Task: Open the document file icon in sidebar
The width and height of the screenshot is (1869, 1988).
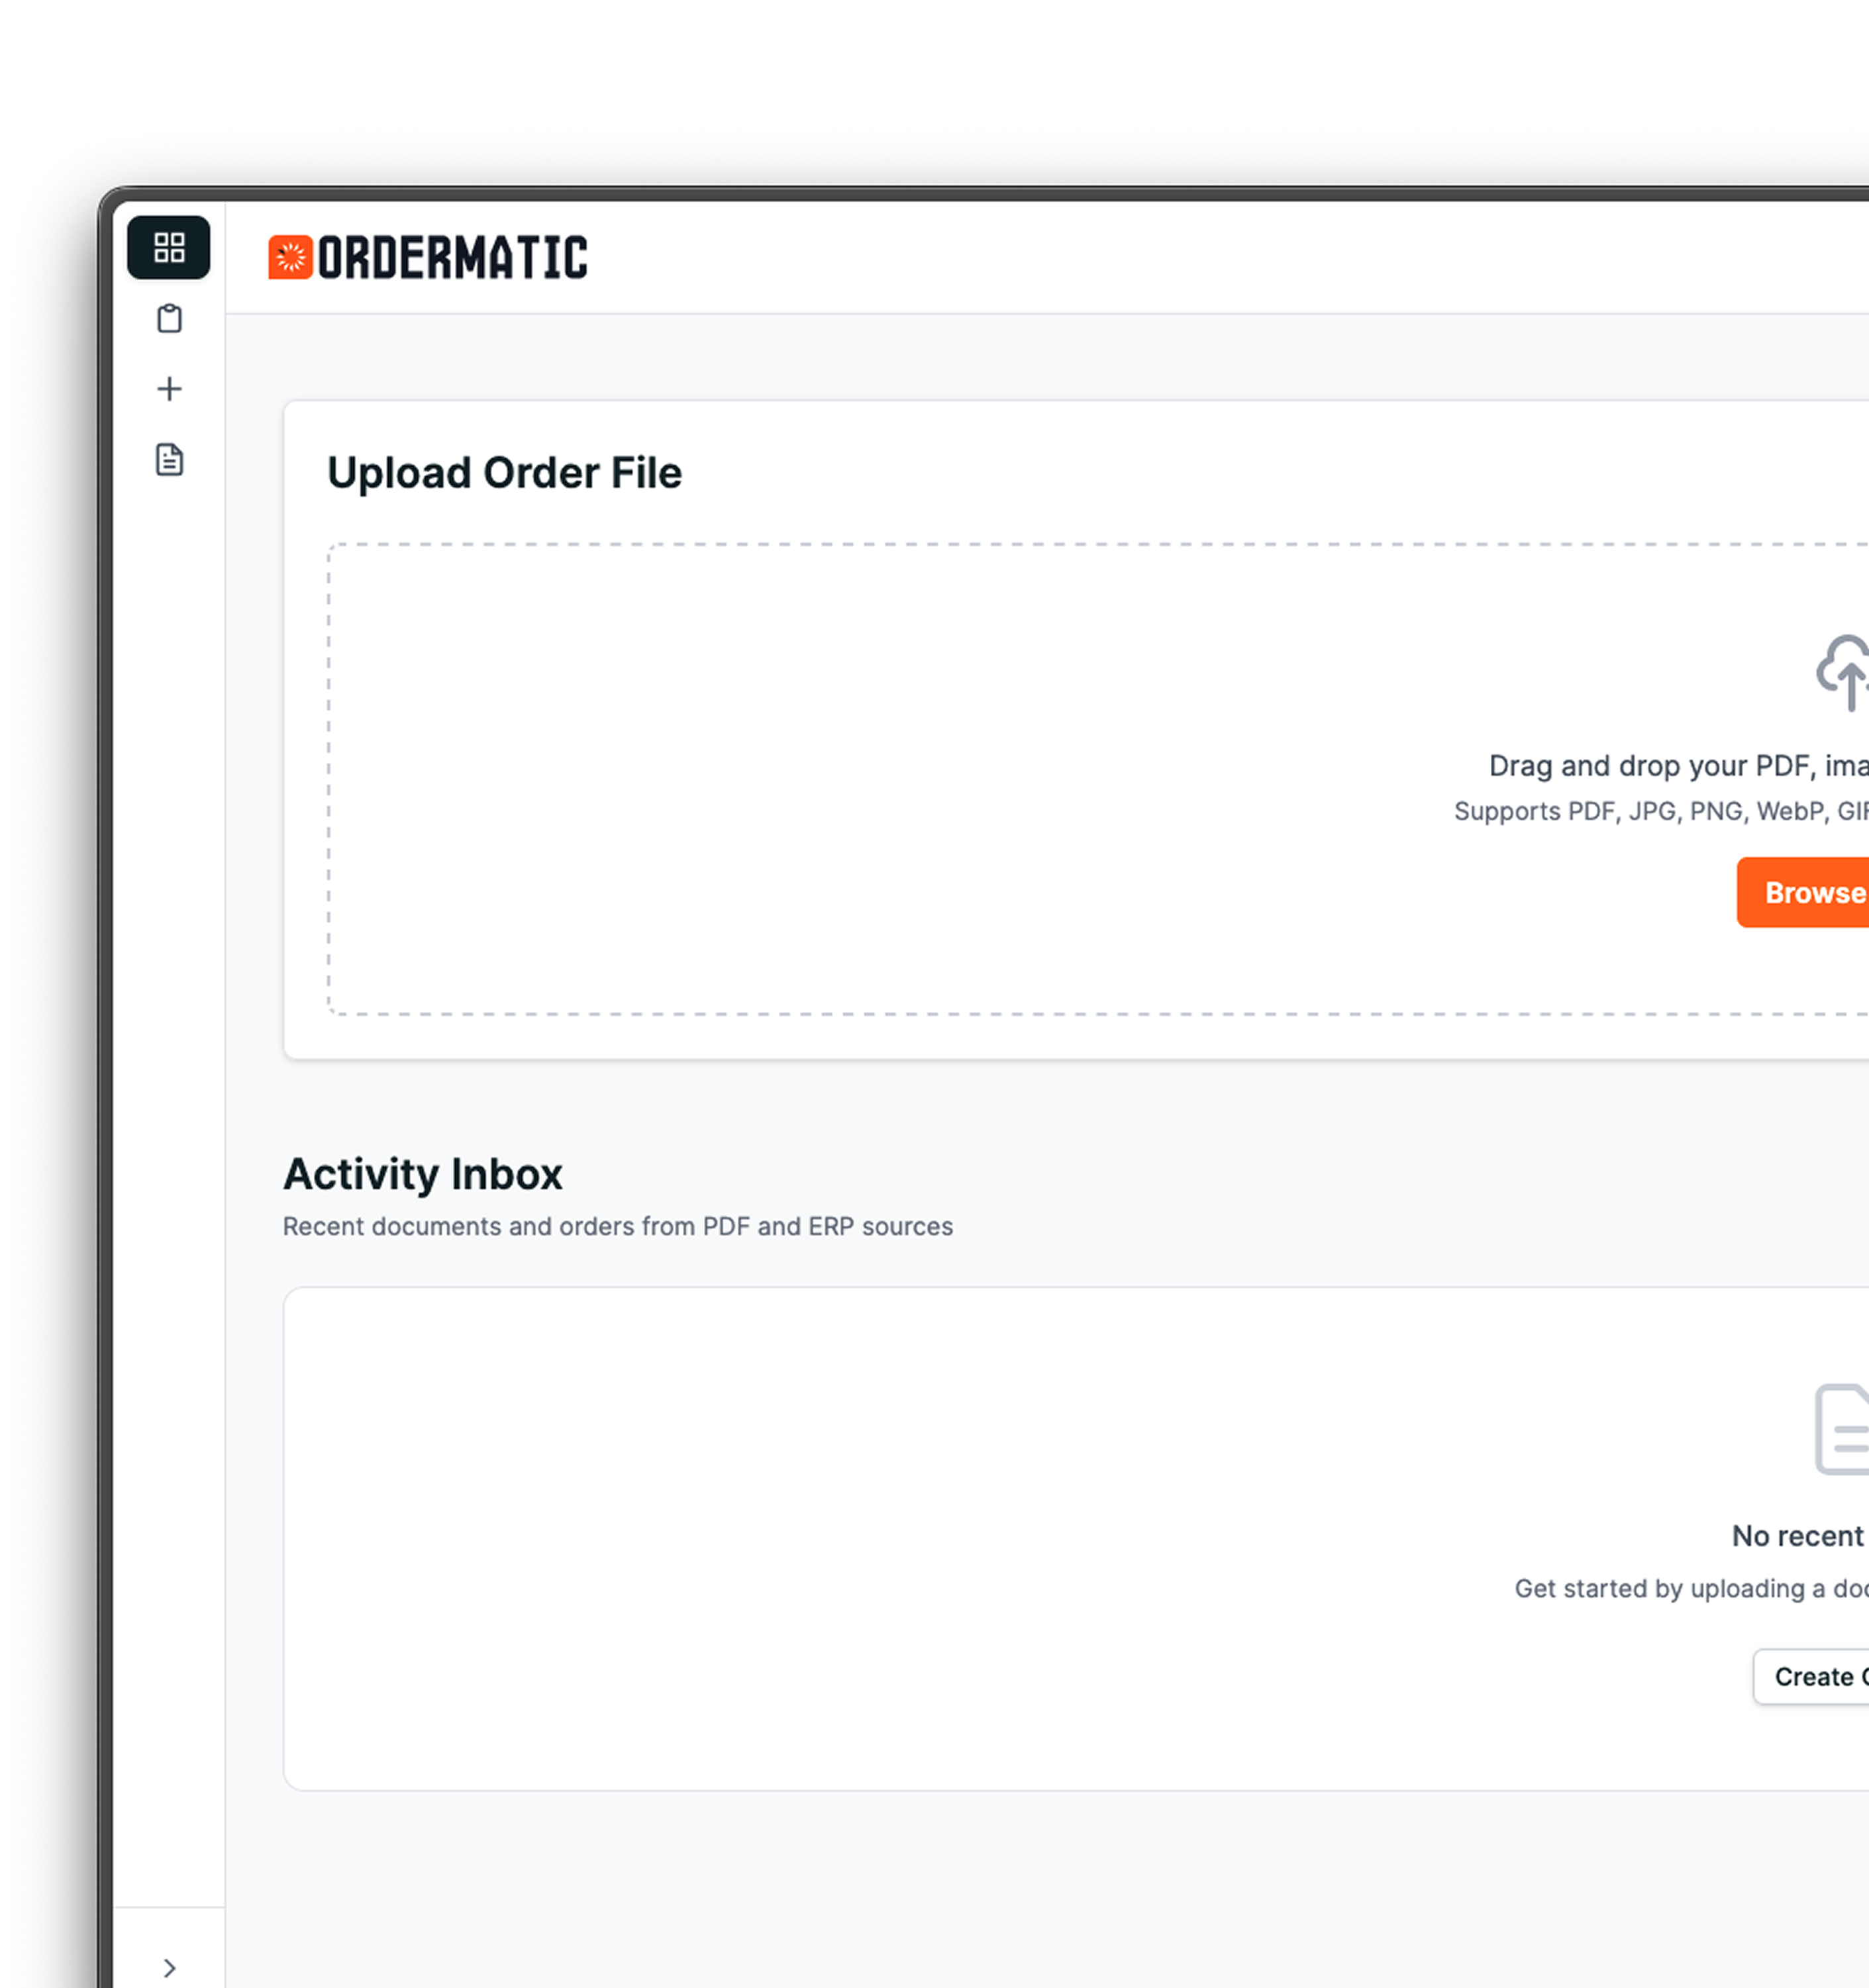Action: coord(169,460)
